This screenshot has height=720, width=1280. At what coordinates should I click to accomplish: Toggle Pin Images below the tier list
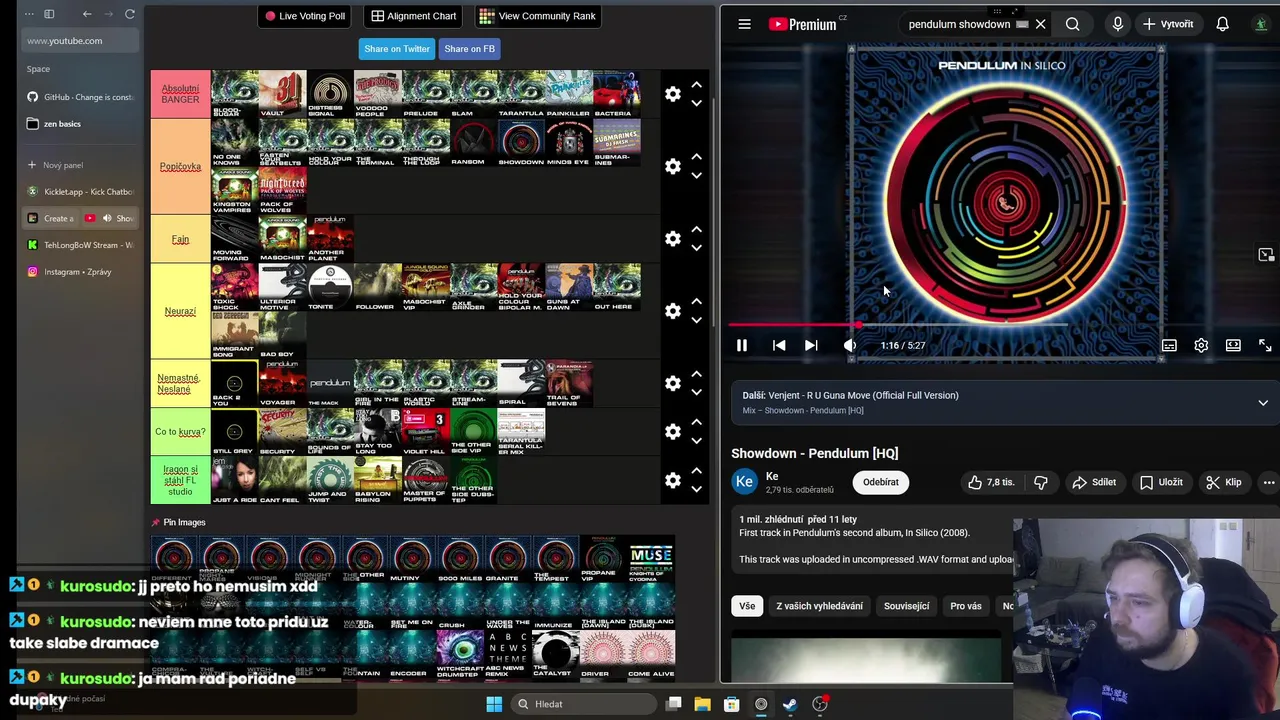coord(178,522)
